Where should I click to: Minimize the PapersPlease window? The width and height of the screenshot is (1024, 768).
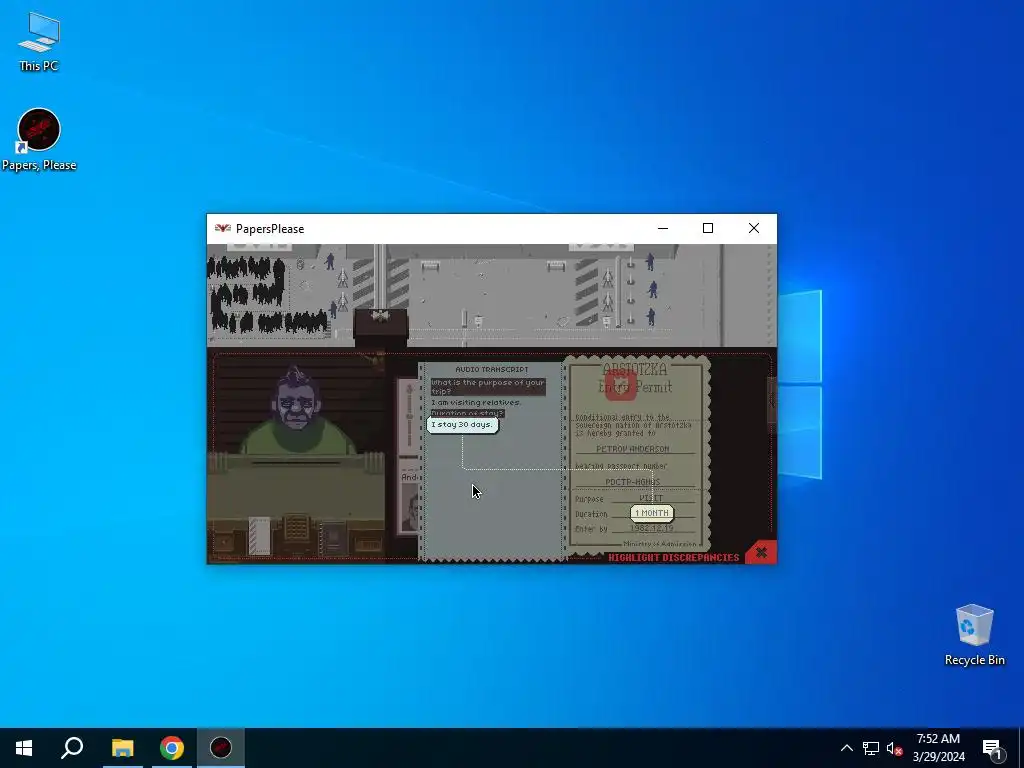click(x=663, y=229)
